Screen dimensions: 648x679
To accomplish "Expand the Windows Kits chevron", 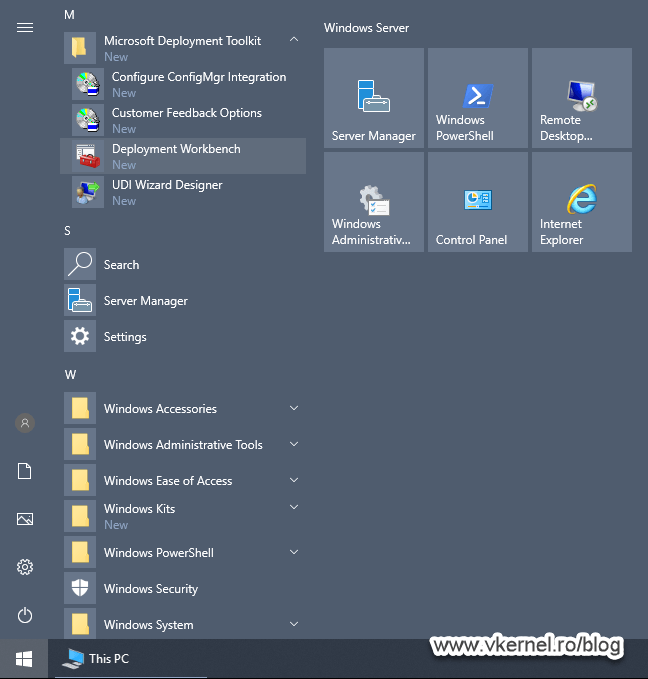I will pos(294,507).
